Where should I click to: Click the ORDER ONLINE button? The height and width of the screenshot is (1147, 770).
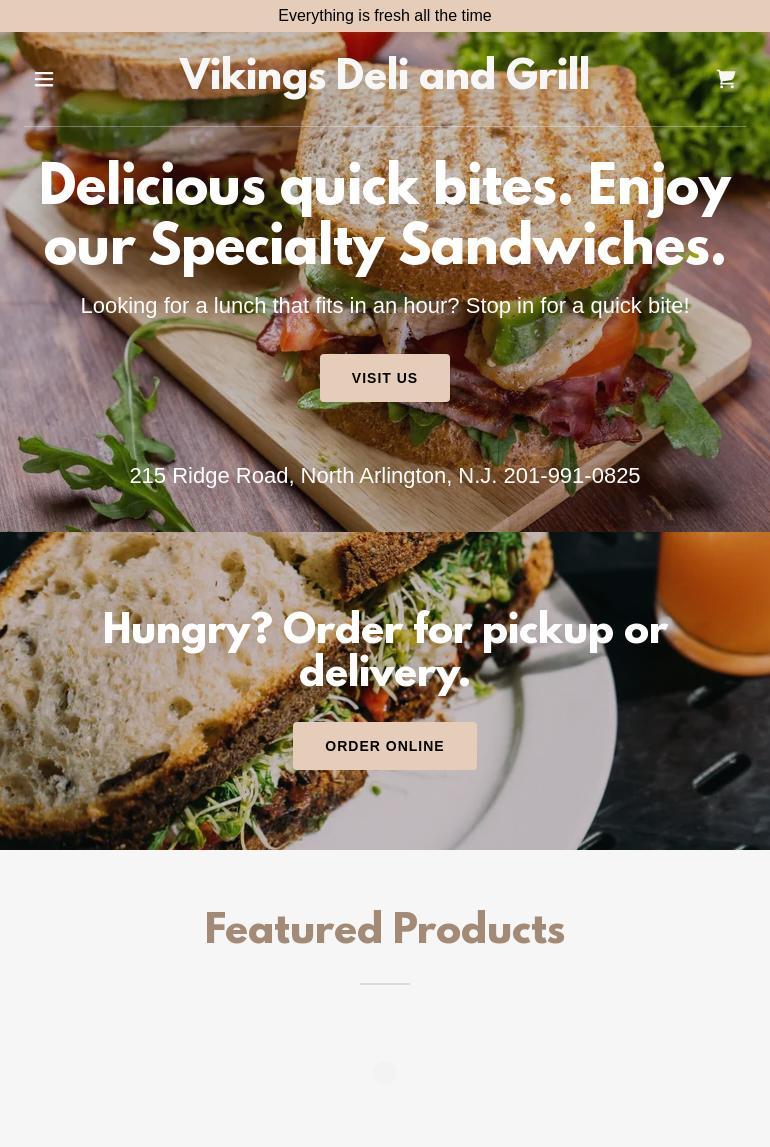click(385, 746)
